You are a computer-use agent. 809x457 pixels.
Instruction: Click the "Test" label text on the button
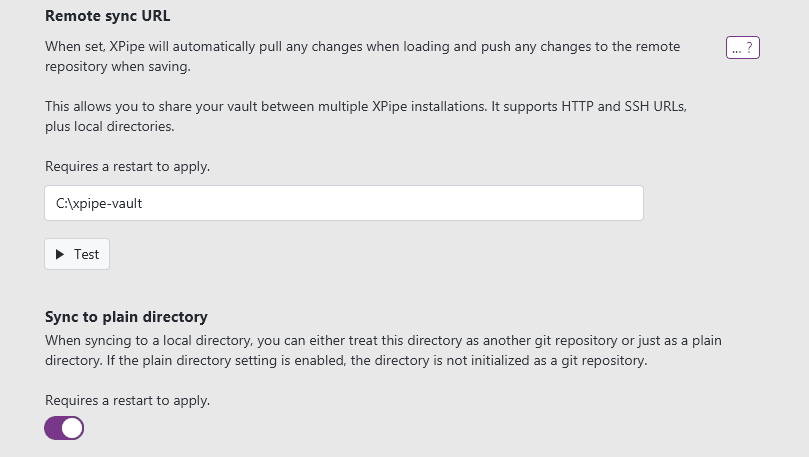point(87,255)
